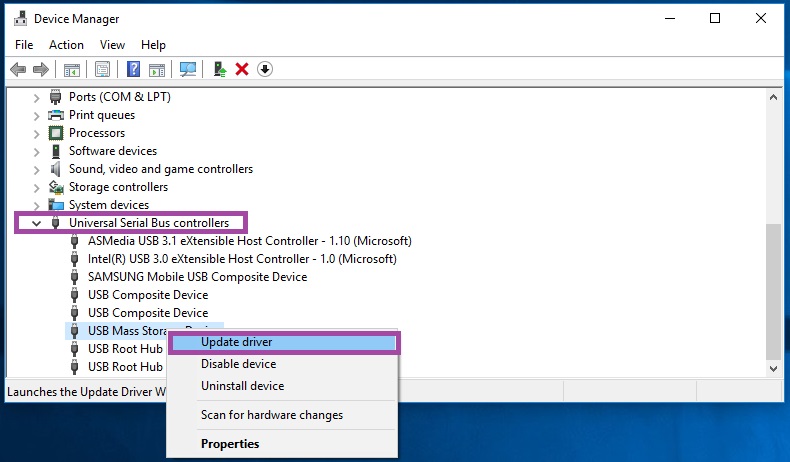
Task: Select the Software devices label
Action: (x=113, y=151)
